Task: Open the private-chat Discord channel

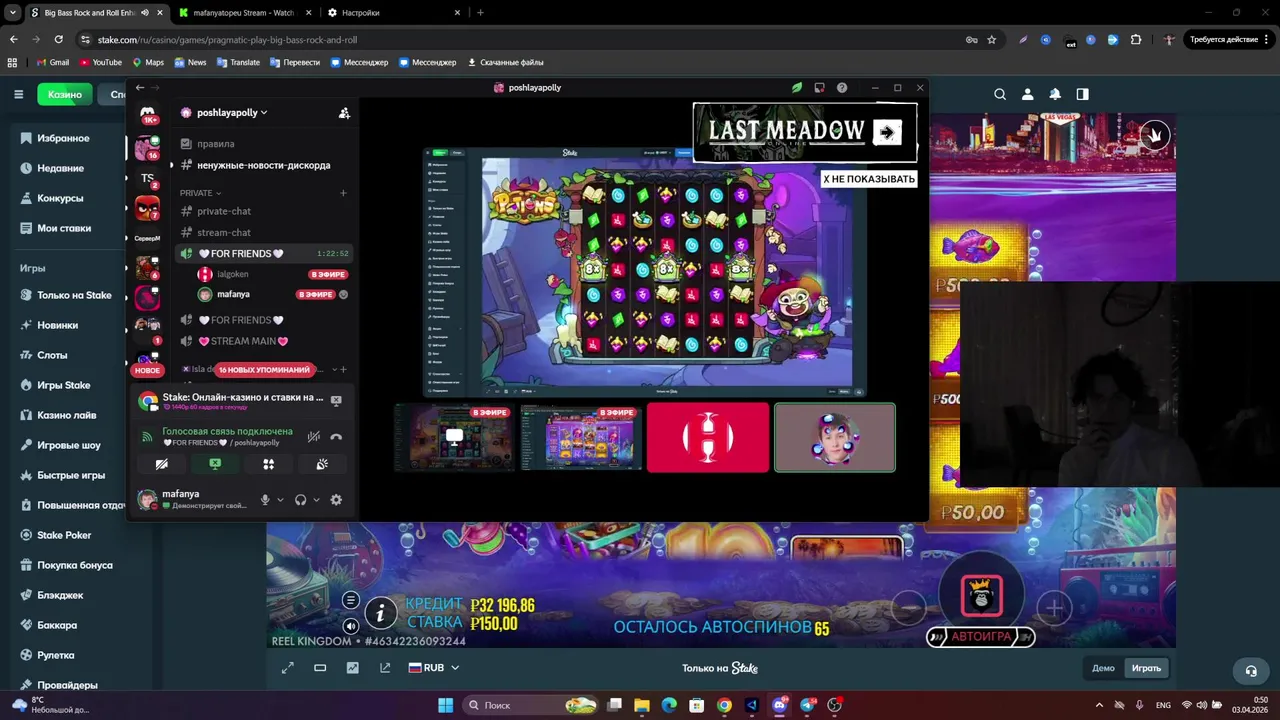Action: (224, 211)
